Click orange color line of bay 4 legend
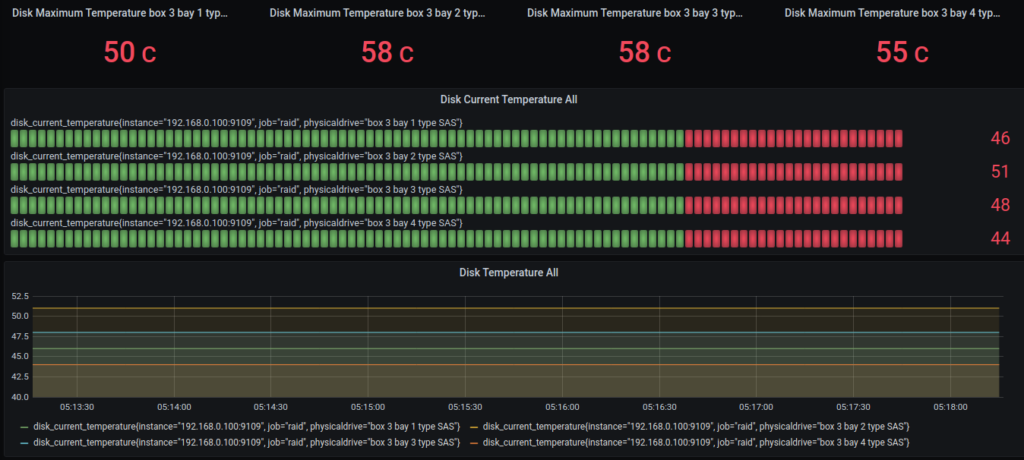 (474, 442)
